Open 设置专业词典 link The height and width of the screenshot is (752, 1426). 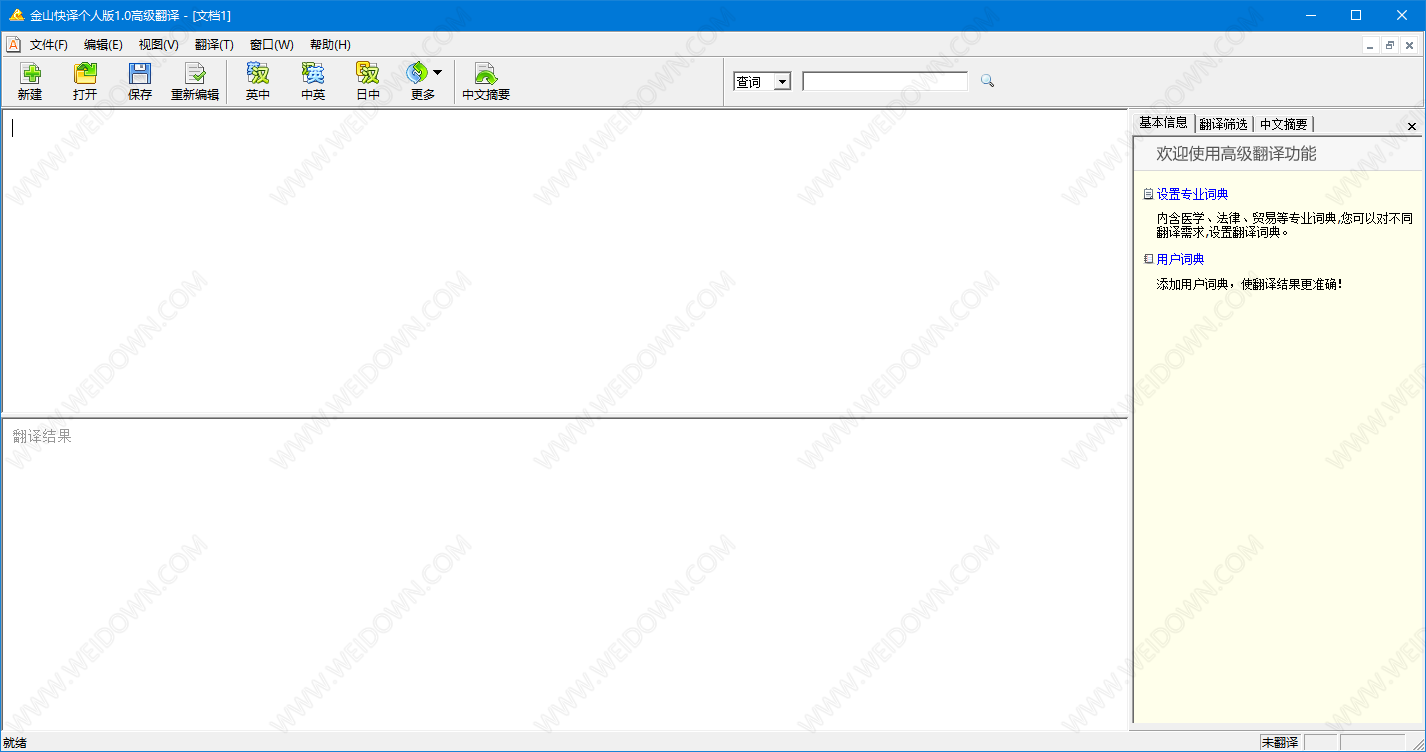[1192, 194]
